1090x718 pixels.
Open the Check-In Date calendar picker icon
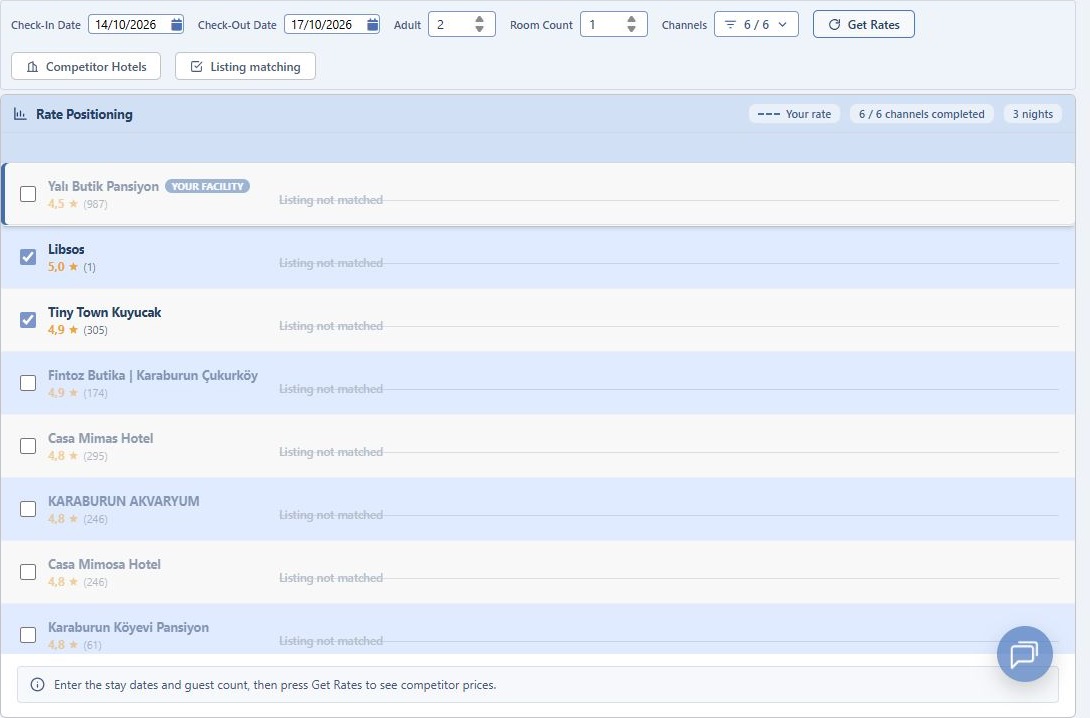click(x=177, y=24)
